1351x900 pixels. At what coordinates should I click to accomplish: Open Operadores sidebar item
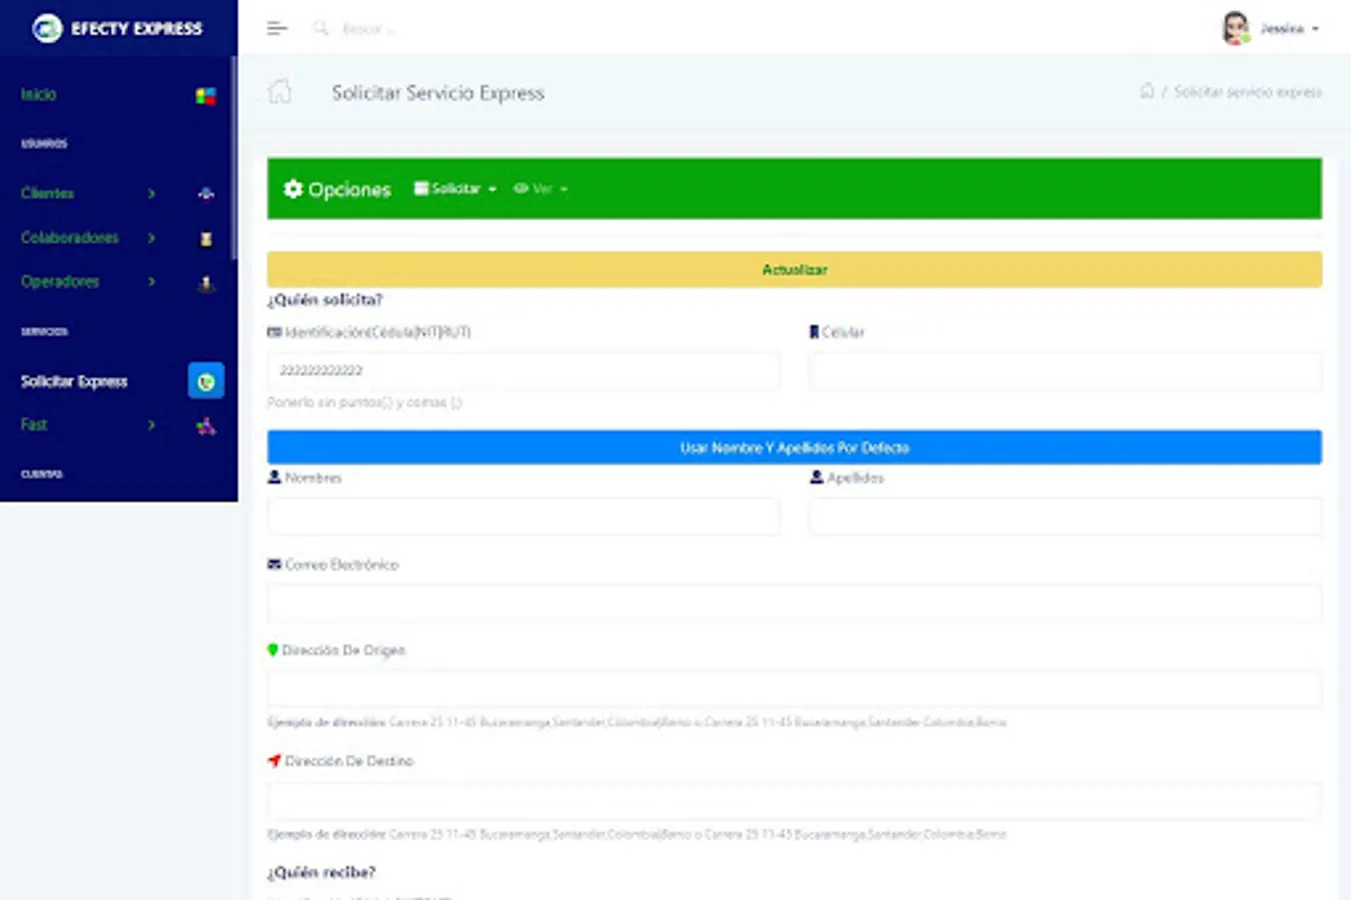[60, 282]
